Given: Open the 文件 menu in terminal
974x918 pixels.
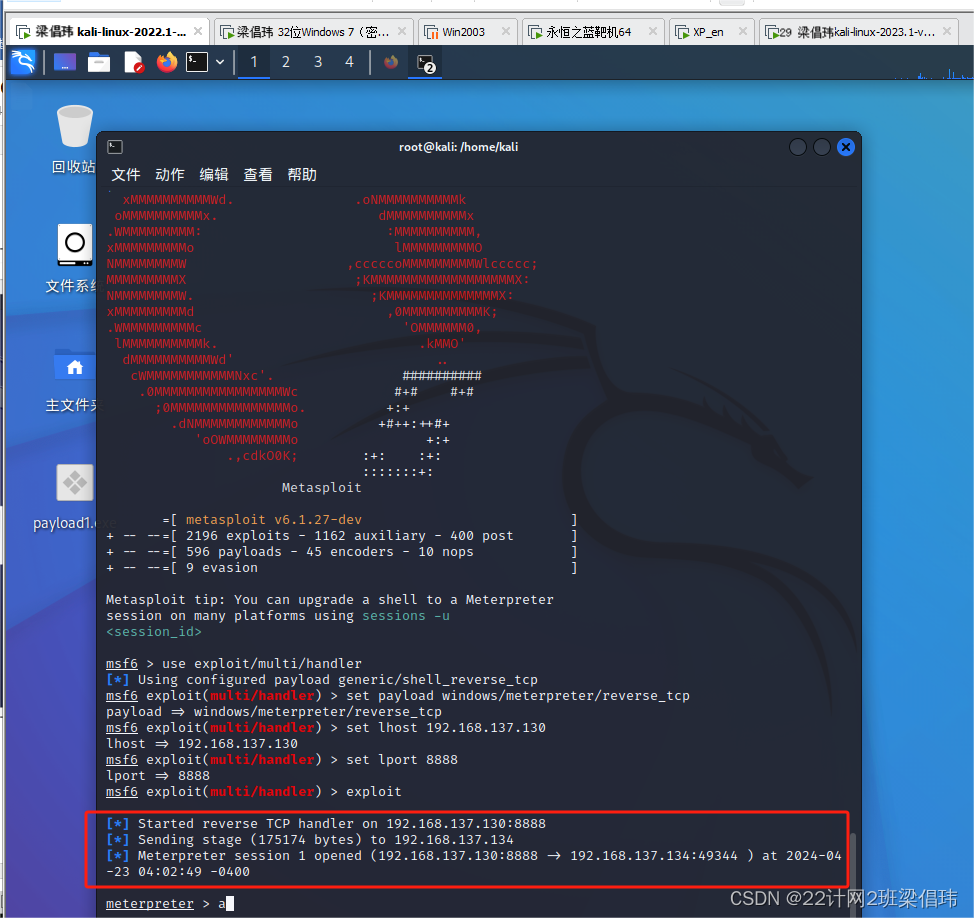Looking at the screenshot, I should click(x=125, y=175).
